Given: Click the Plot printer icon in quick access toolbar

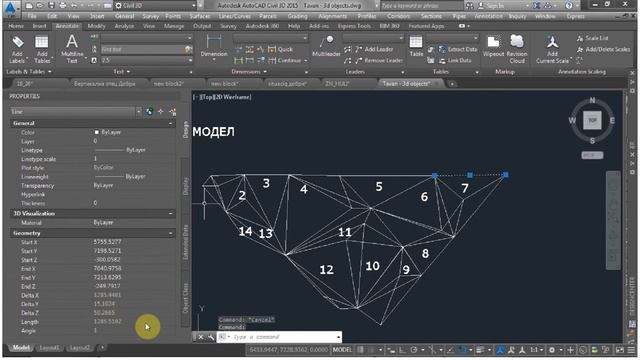Looking at the screenshot, I should pos(62,6).
